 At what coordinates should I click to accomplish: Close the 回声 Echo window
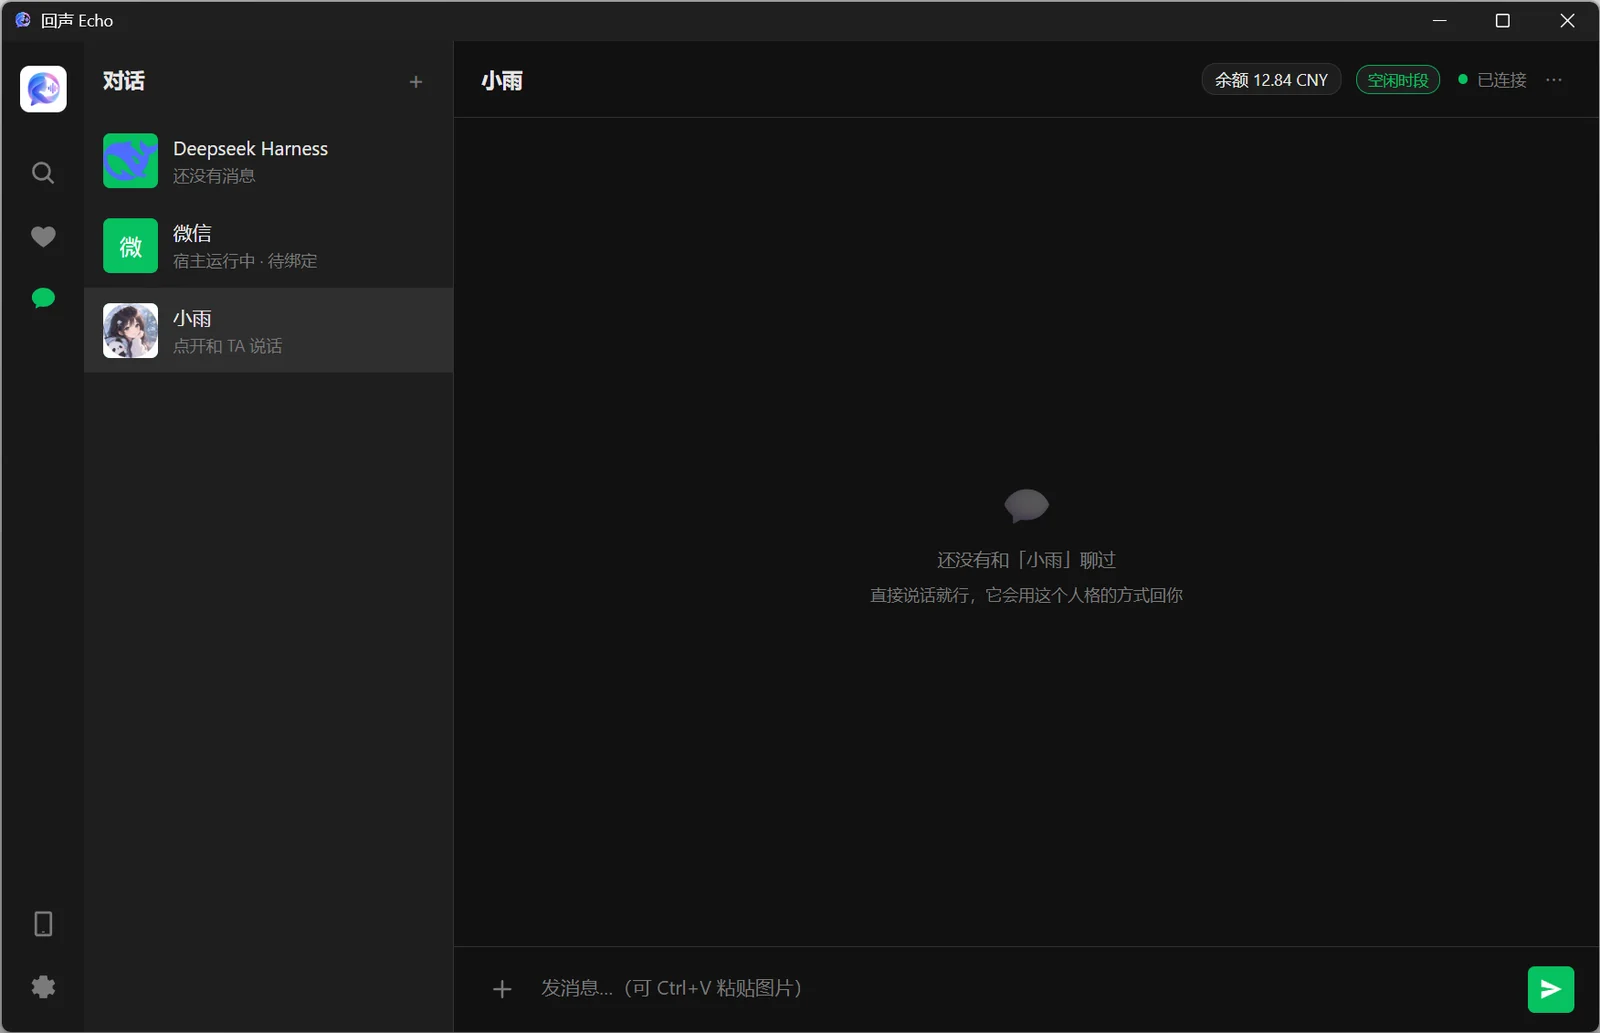pos(1567,20)
